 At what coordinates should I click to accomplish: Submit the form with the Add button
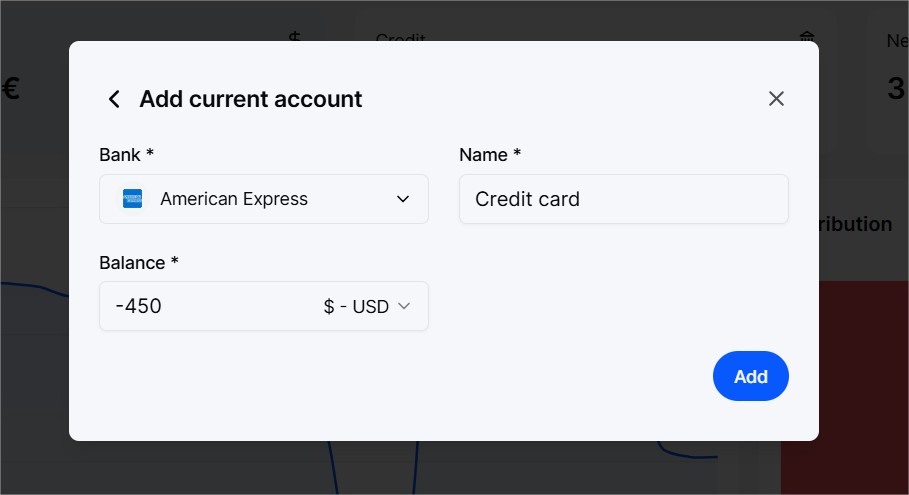click(x=750, y=376)
